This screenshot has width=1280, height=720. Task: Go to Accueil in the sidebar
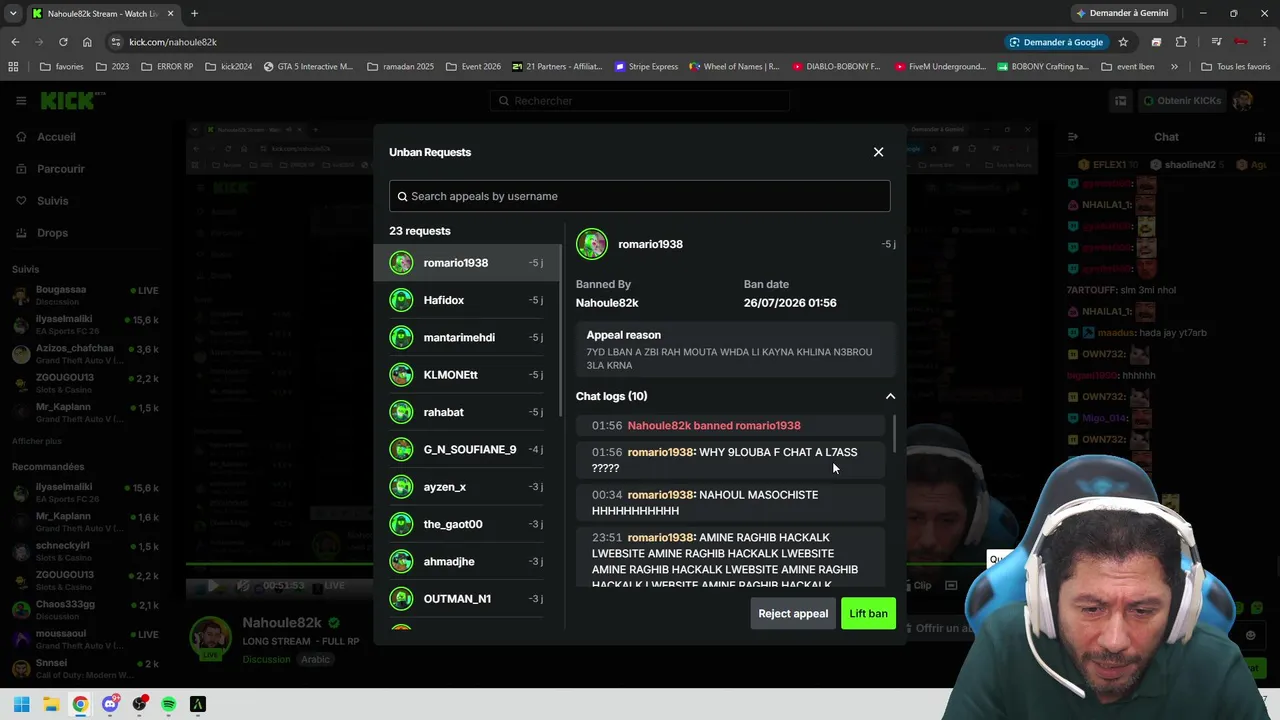56,137
